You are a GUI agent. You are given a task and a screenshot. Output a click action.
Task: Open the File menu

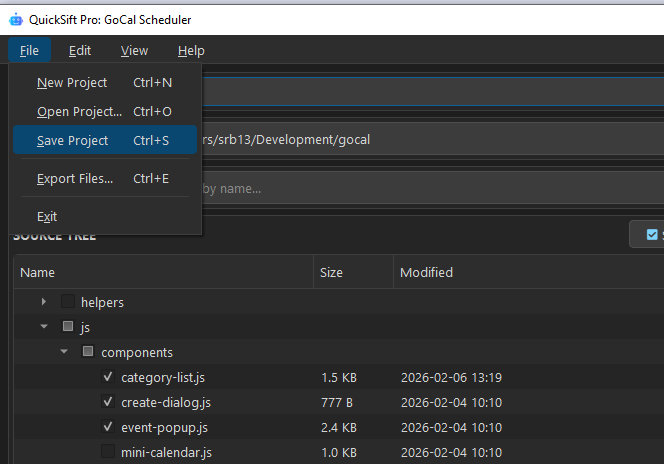[29, 51]
